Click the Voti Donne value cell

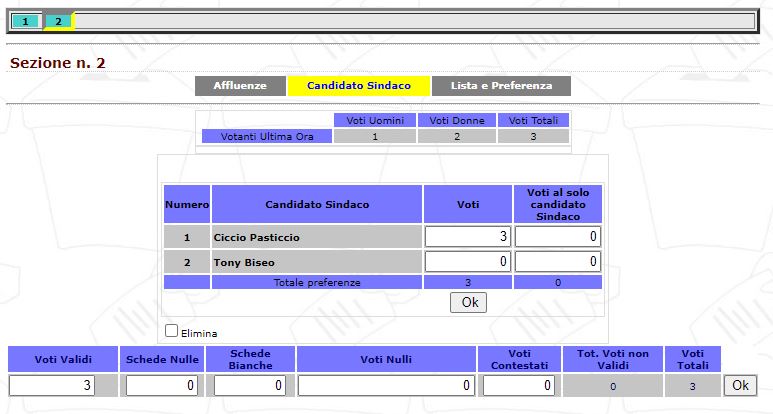456,136
